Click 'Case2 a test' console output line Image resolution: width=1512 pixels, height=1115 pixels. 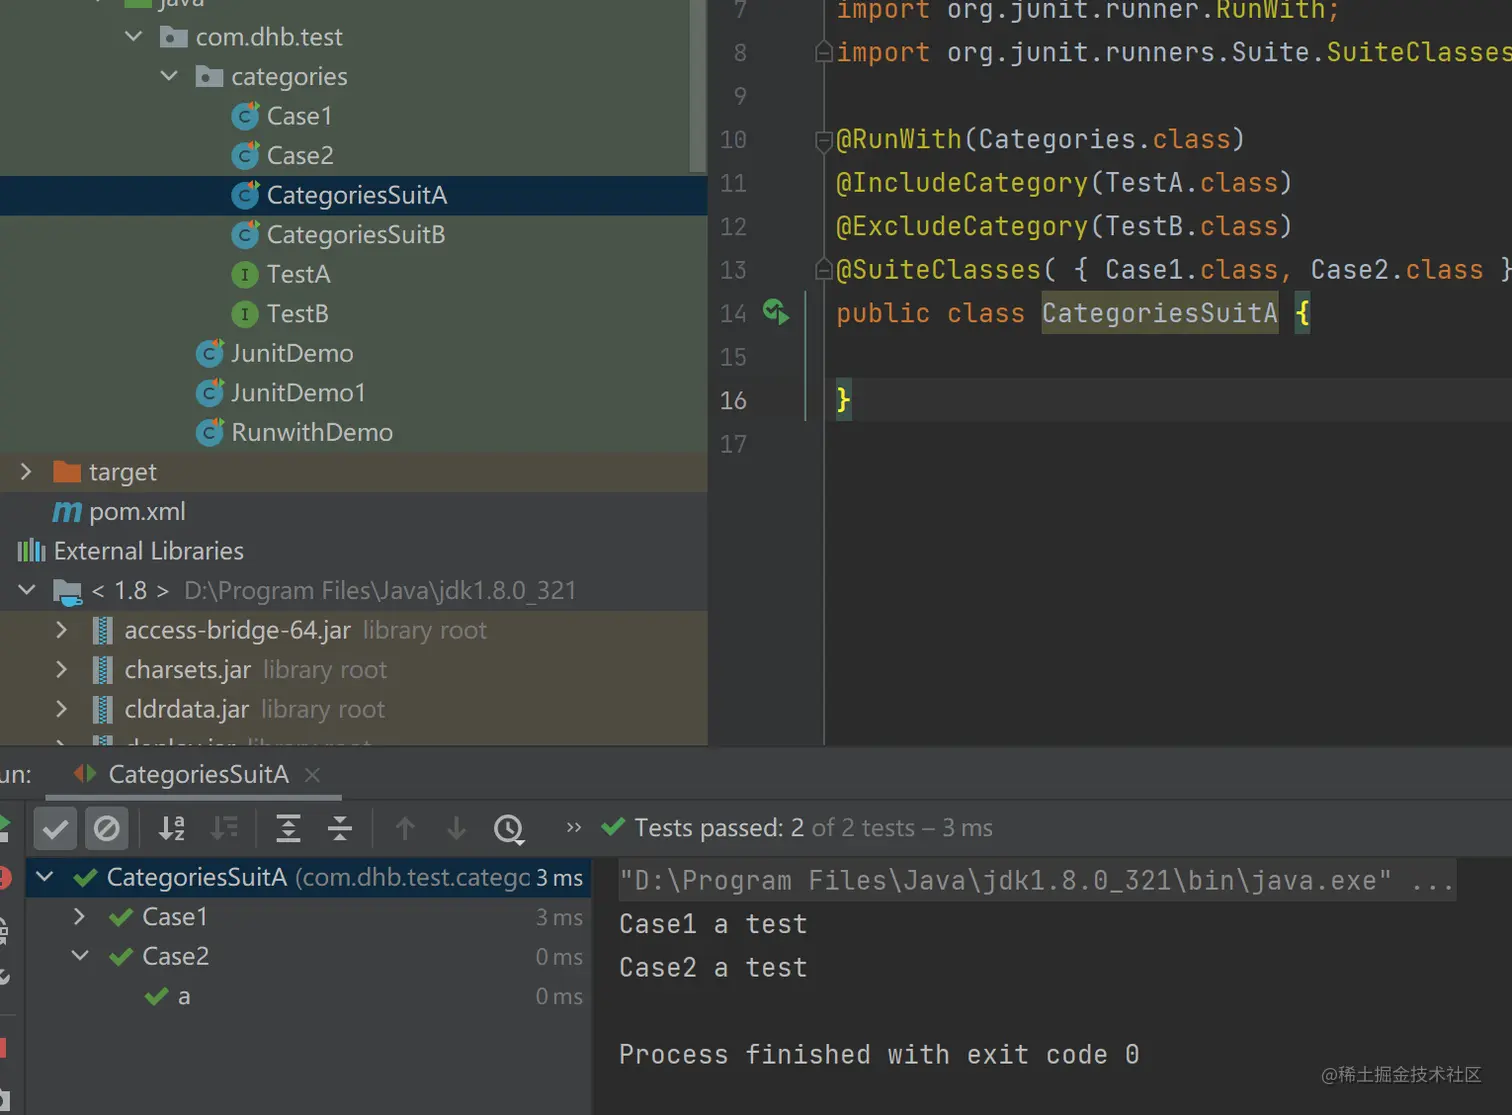713,968
